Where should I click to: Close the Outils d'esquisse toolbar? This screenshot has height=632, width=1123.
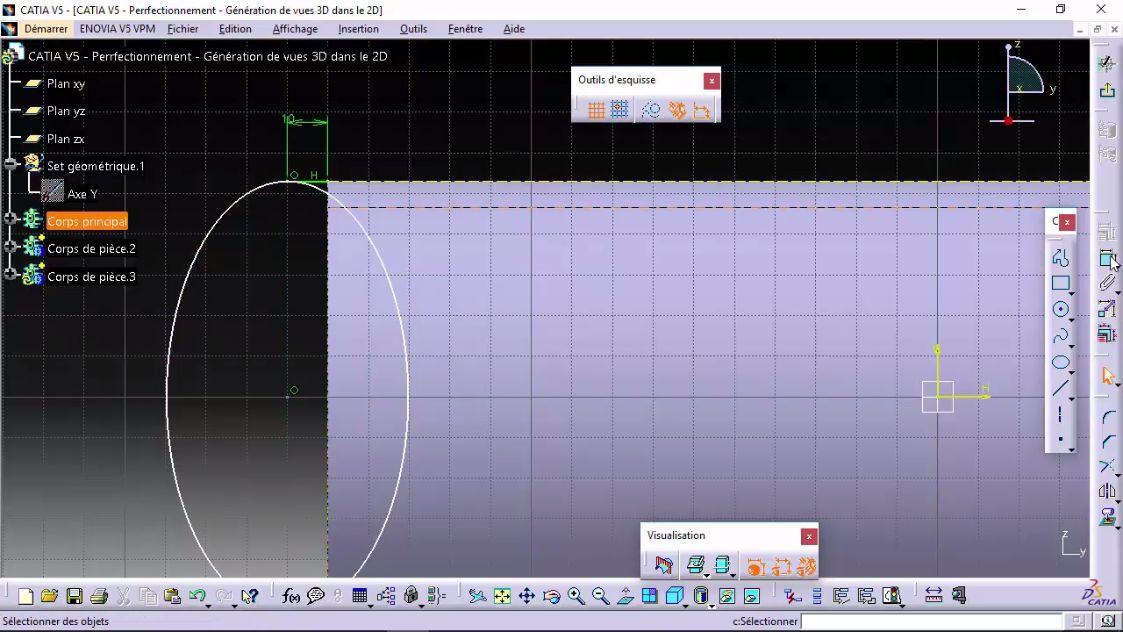711,81
